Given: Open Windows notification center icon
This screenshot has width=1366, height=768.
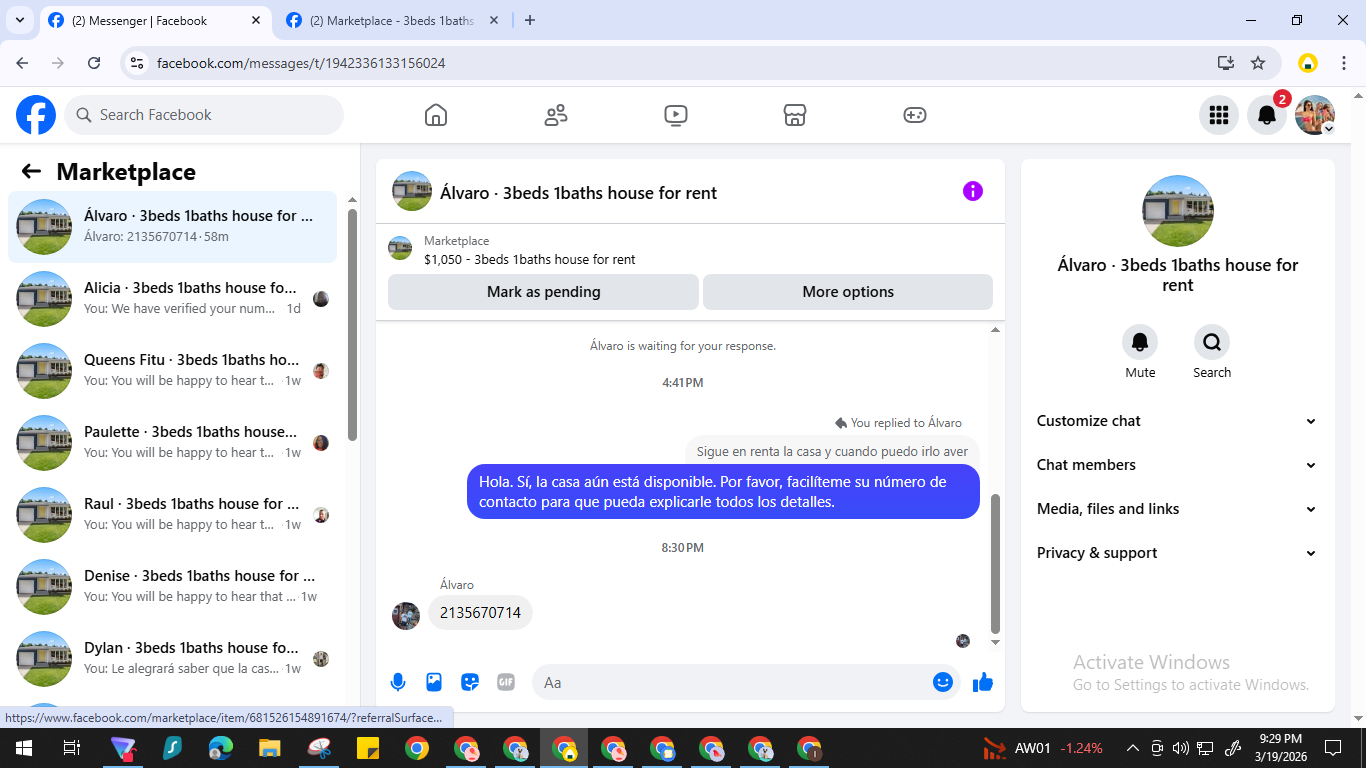Looking at the screenshot, I should [x=1332, y=748].
